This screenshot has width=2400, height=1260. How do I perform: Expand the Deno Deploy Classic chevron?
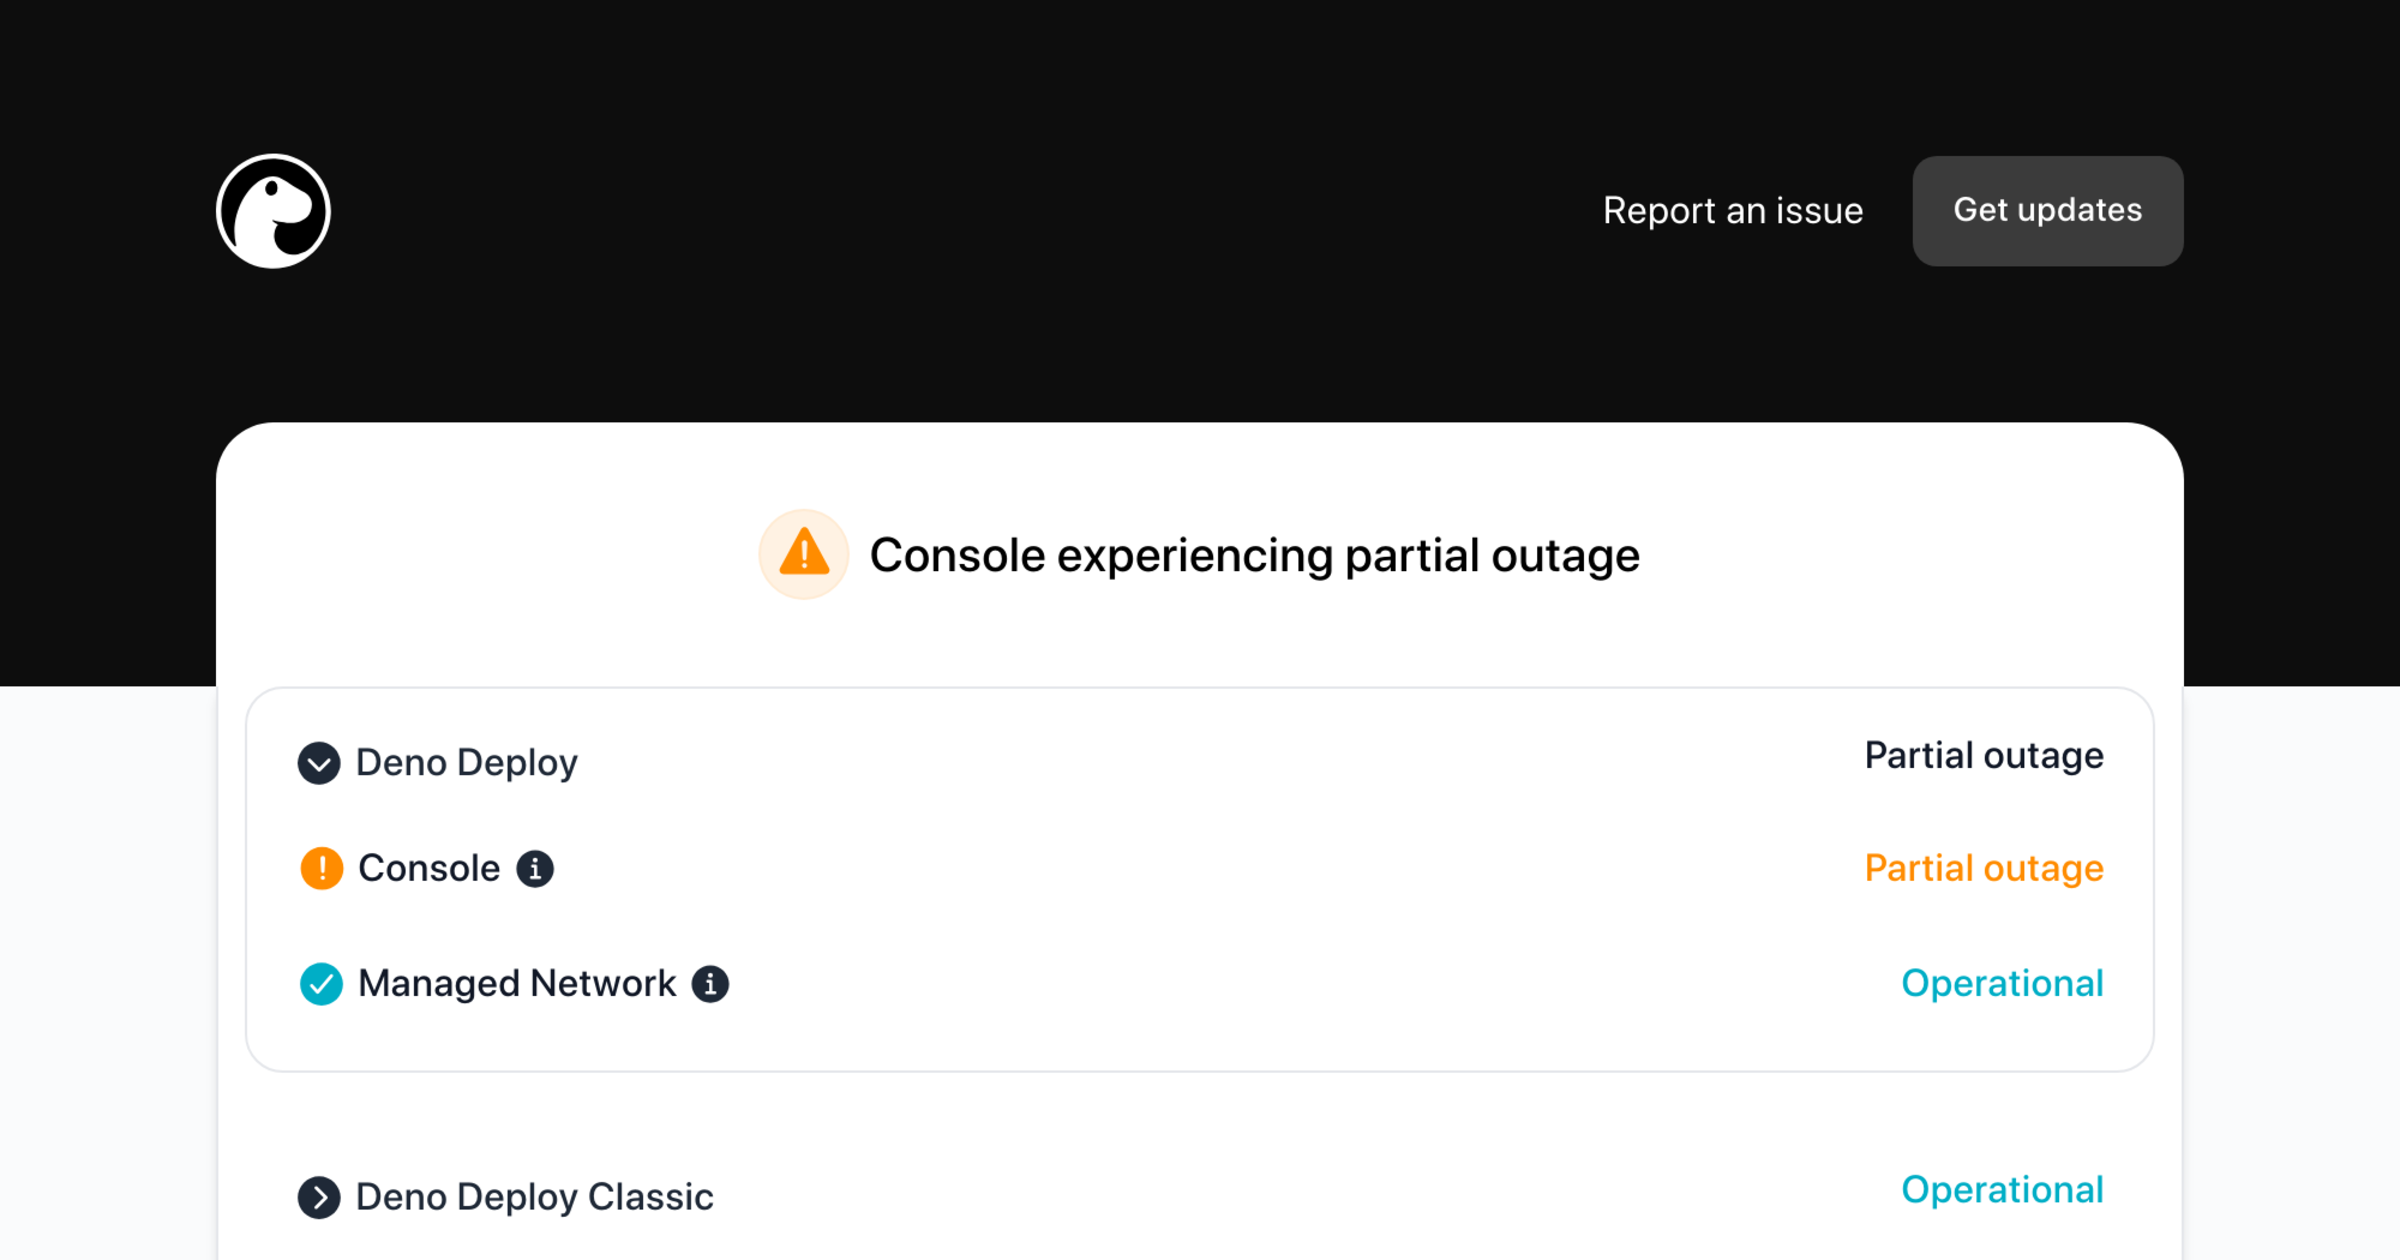pos(319,1197)
